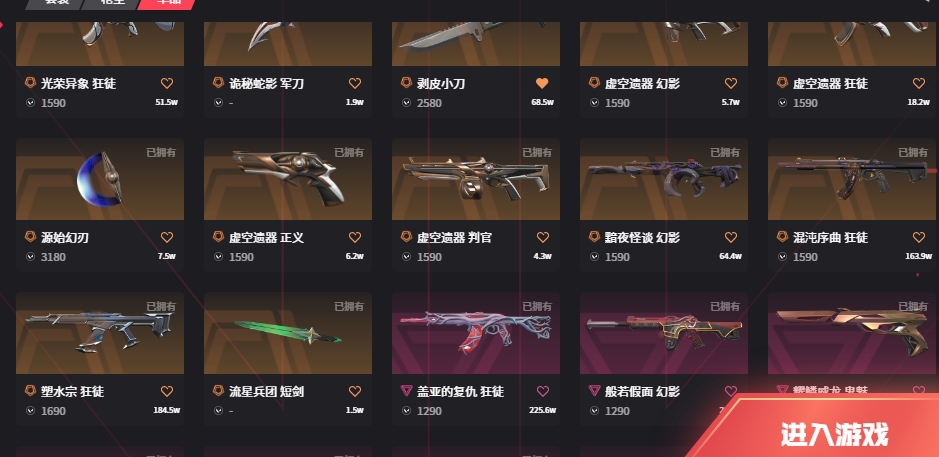The image size is (939, 457).
Task: Click tier badge icon beside 源始幻刃
Action: [31, 237]
